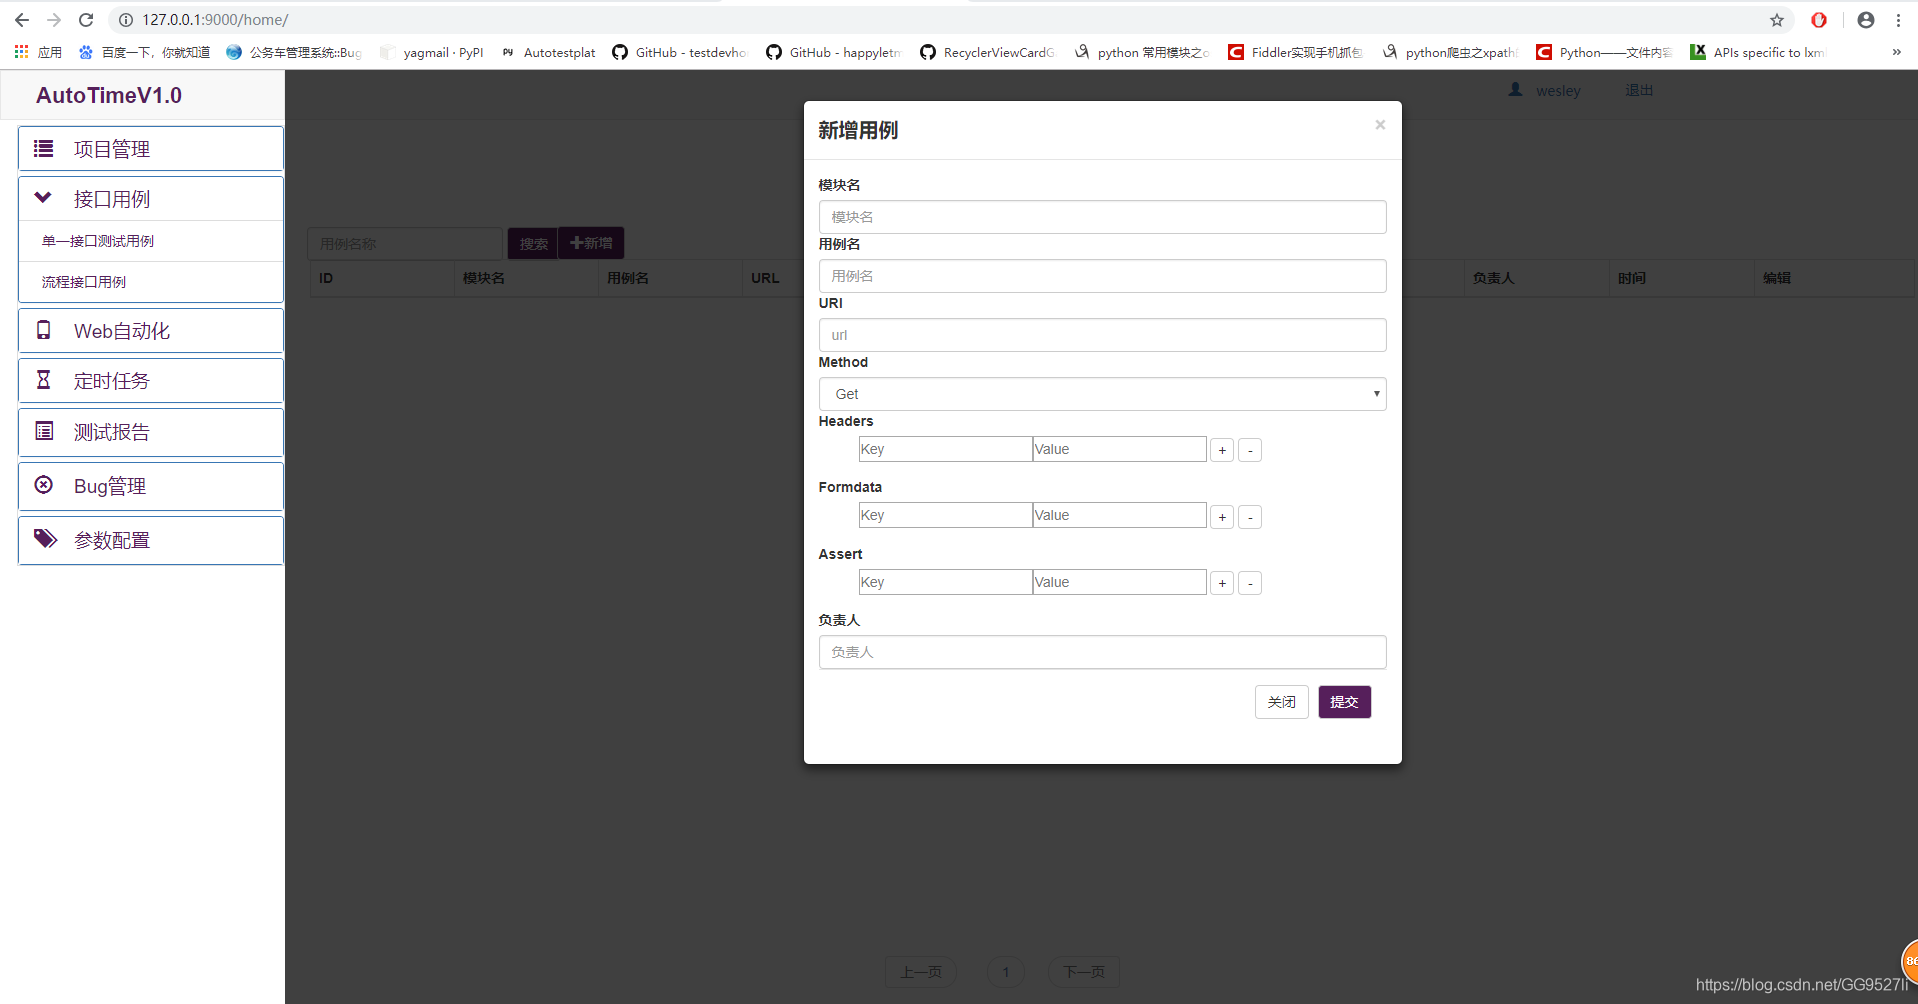Click the Opera extension icon
The image size is (1918, 1004).
pos(1819,20)
